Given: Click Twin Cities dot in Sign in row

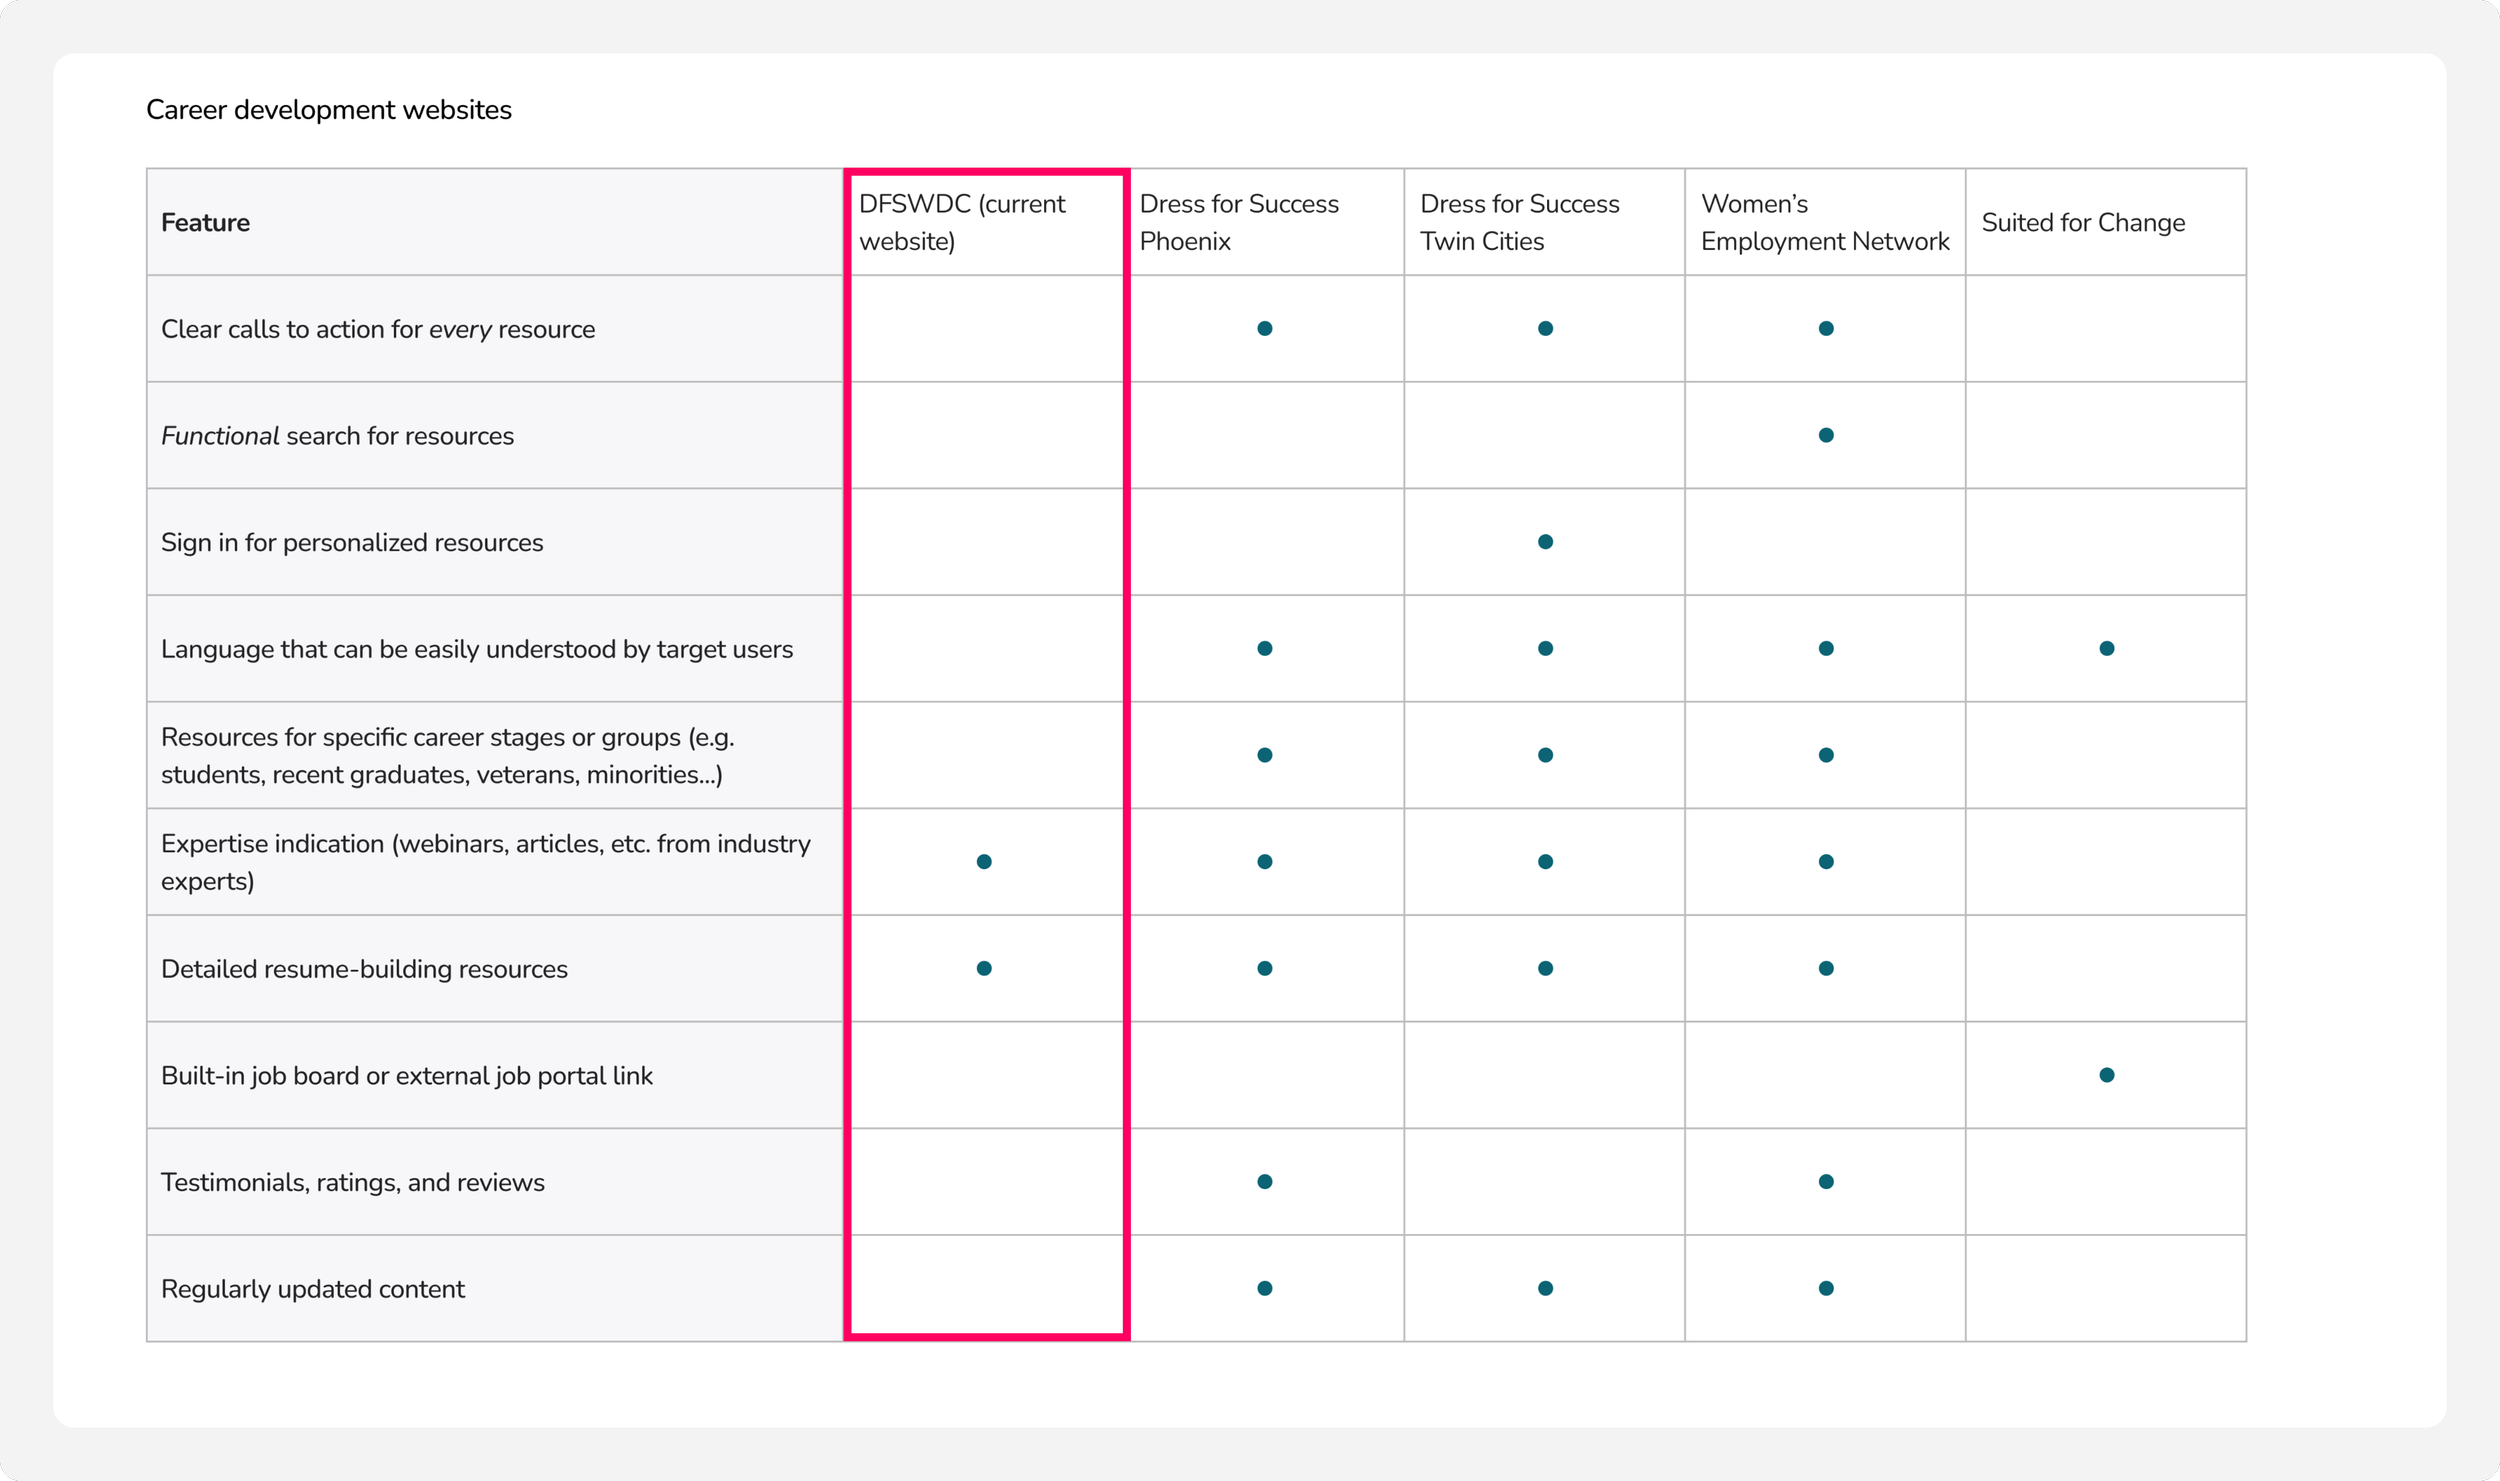Looking at the screenshot, I should pos(1545,542).
